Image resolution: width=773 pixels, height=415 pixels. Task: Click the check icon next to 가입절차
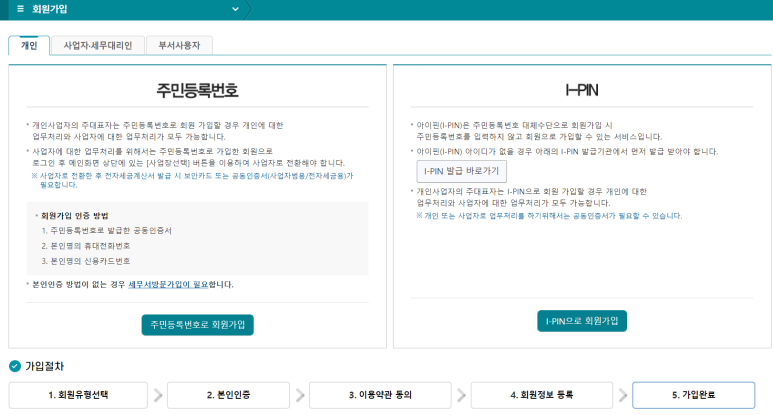[15, 366]
